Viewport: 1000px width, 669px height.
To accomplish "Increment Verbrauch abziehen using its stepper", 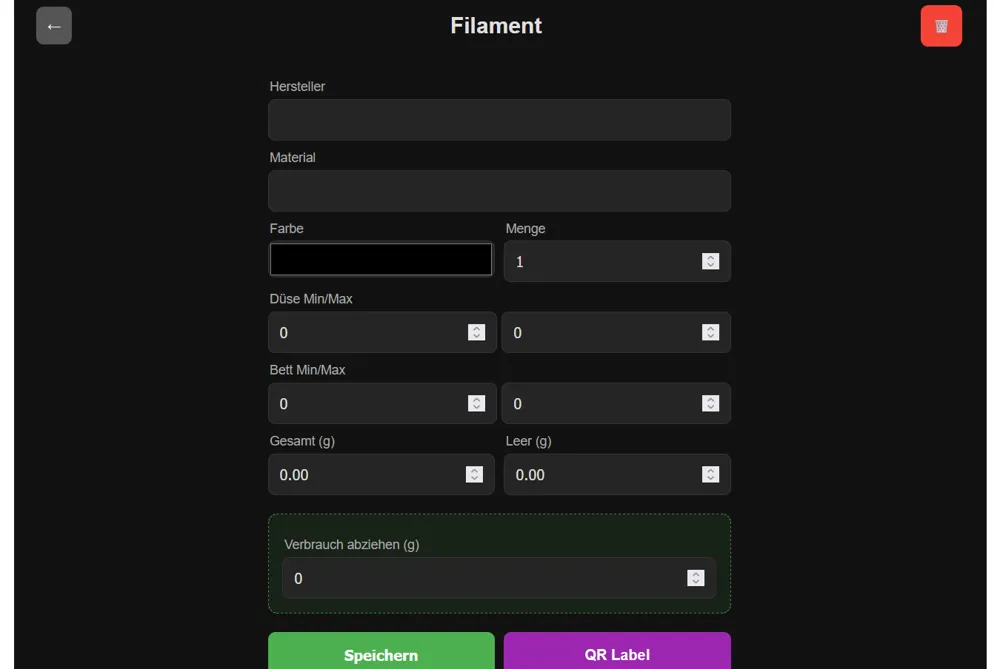I will pos(695,574).
